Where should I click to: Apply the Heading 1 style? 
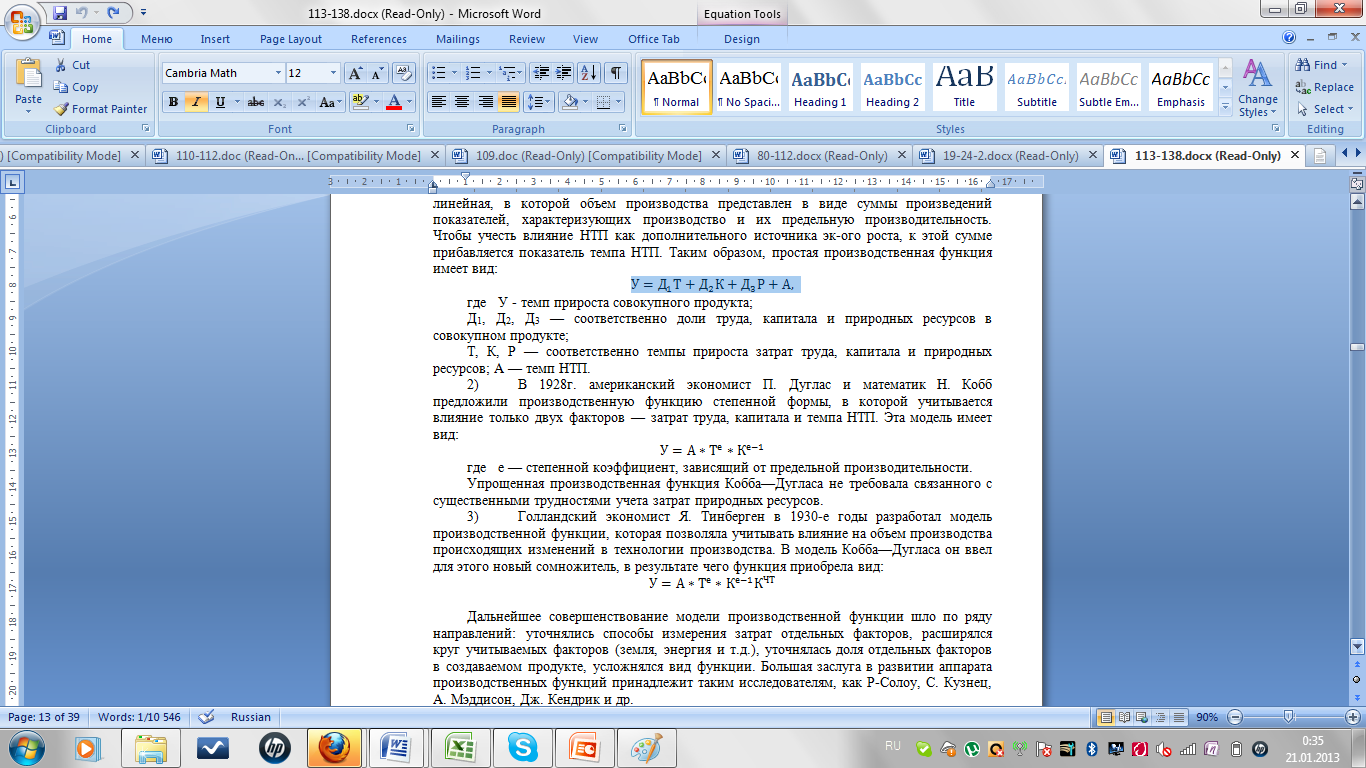tap(820, 87)
